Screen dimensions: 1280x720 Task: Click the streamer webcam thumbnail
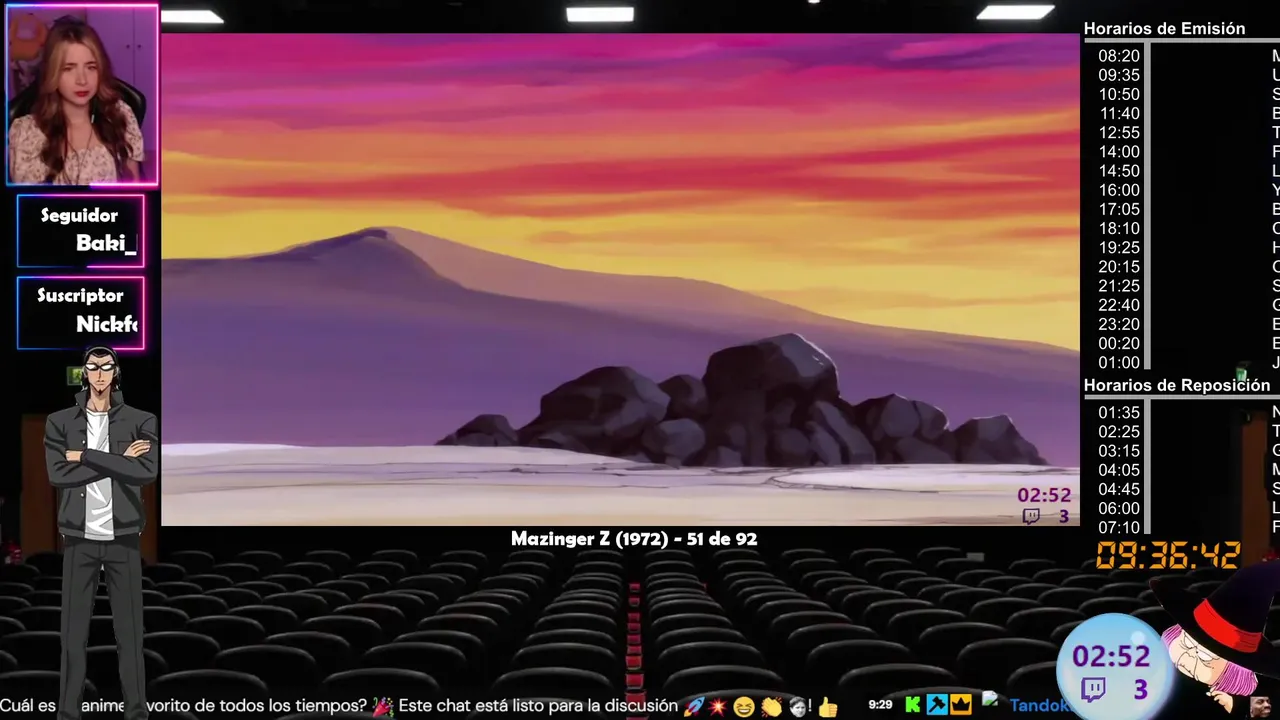tap(82, 95)
